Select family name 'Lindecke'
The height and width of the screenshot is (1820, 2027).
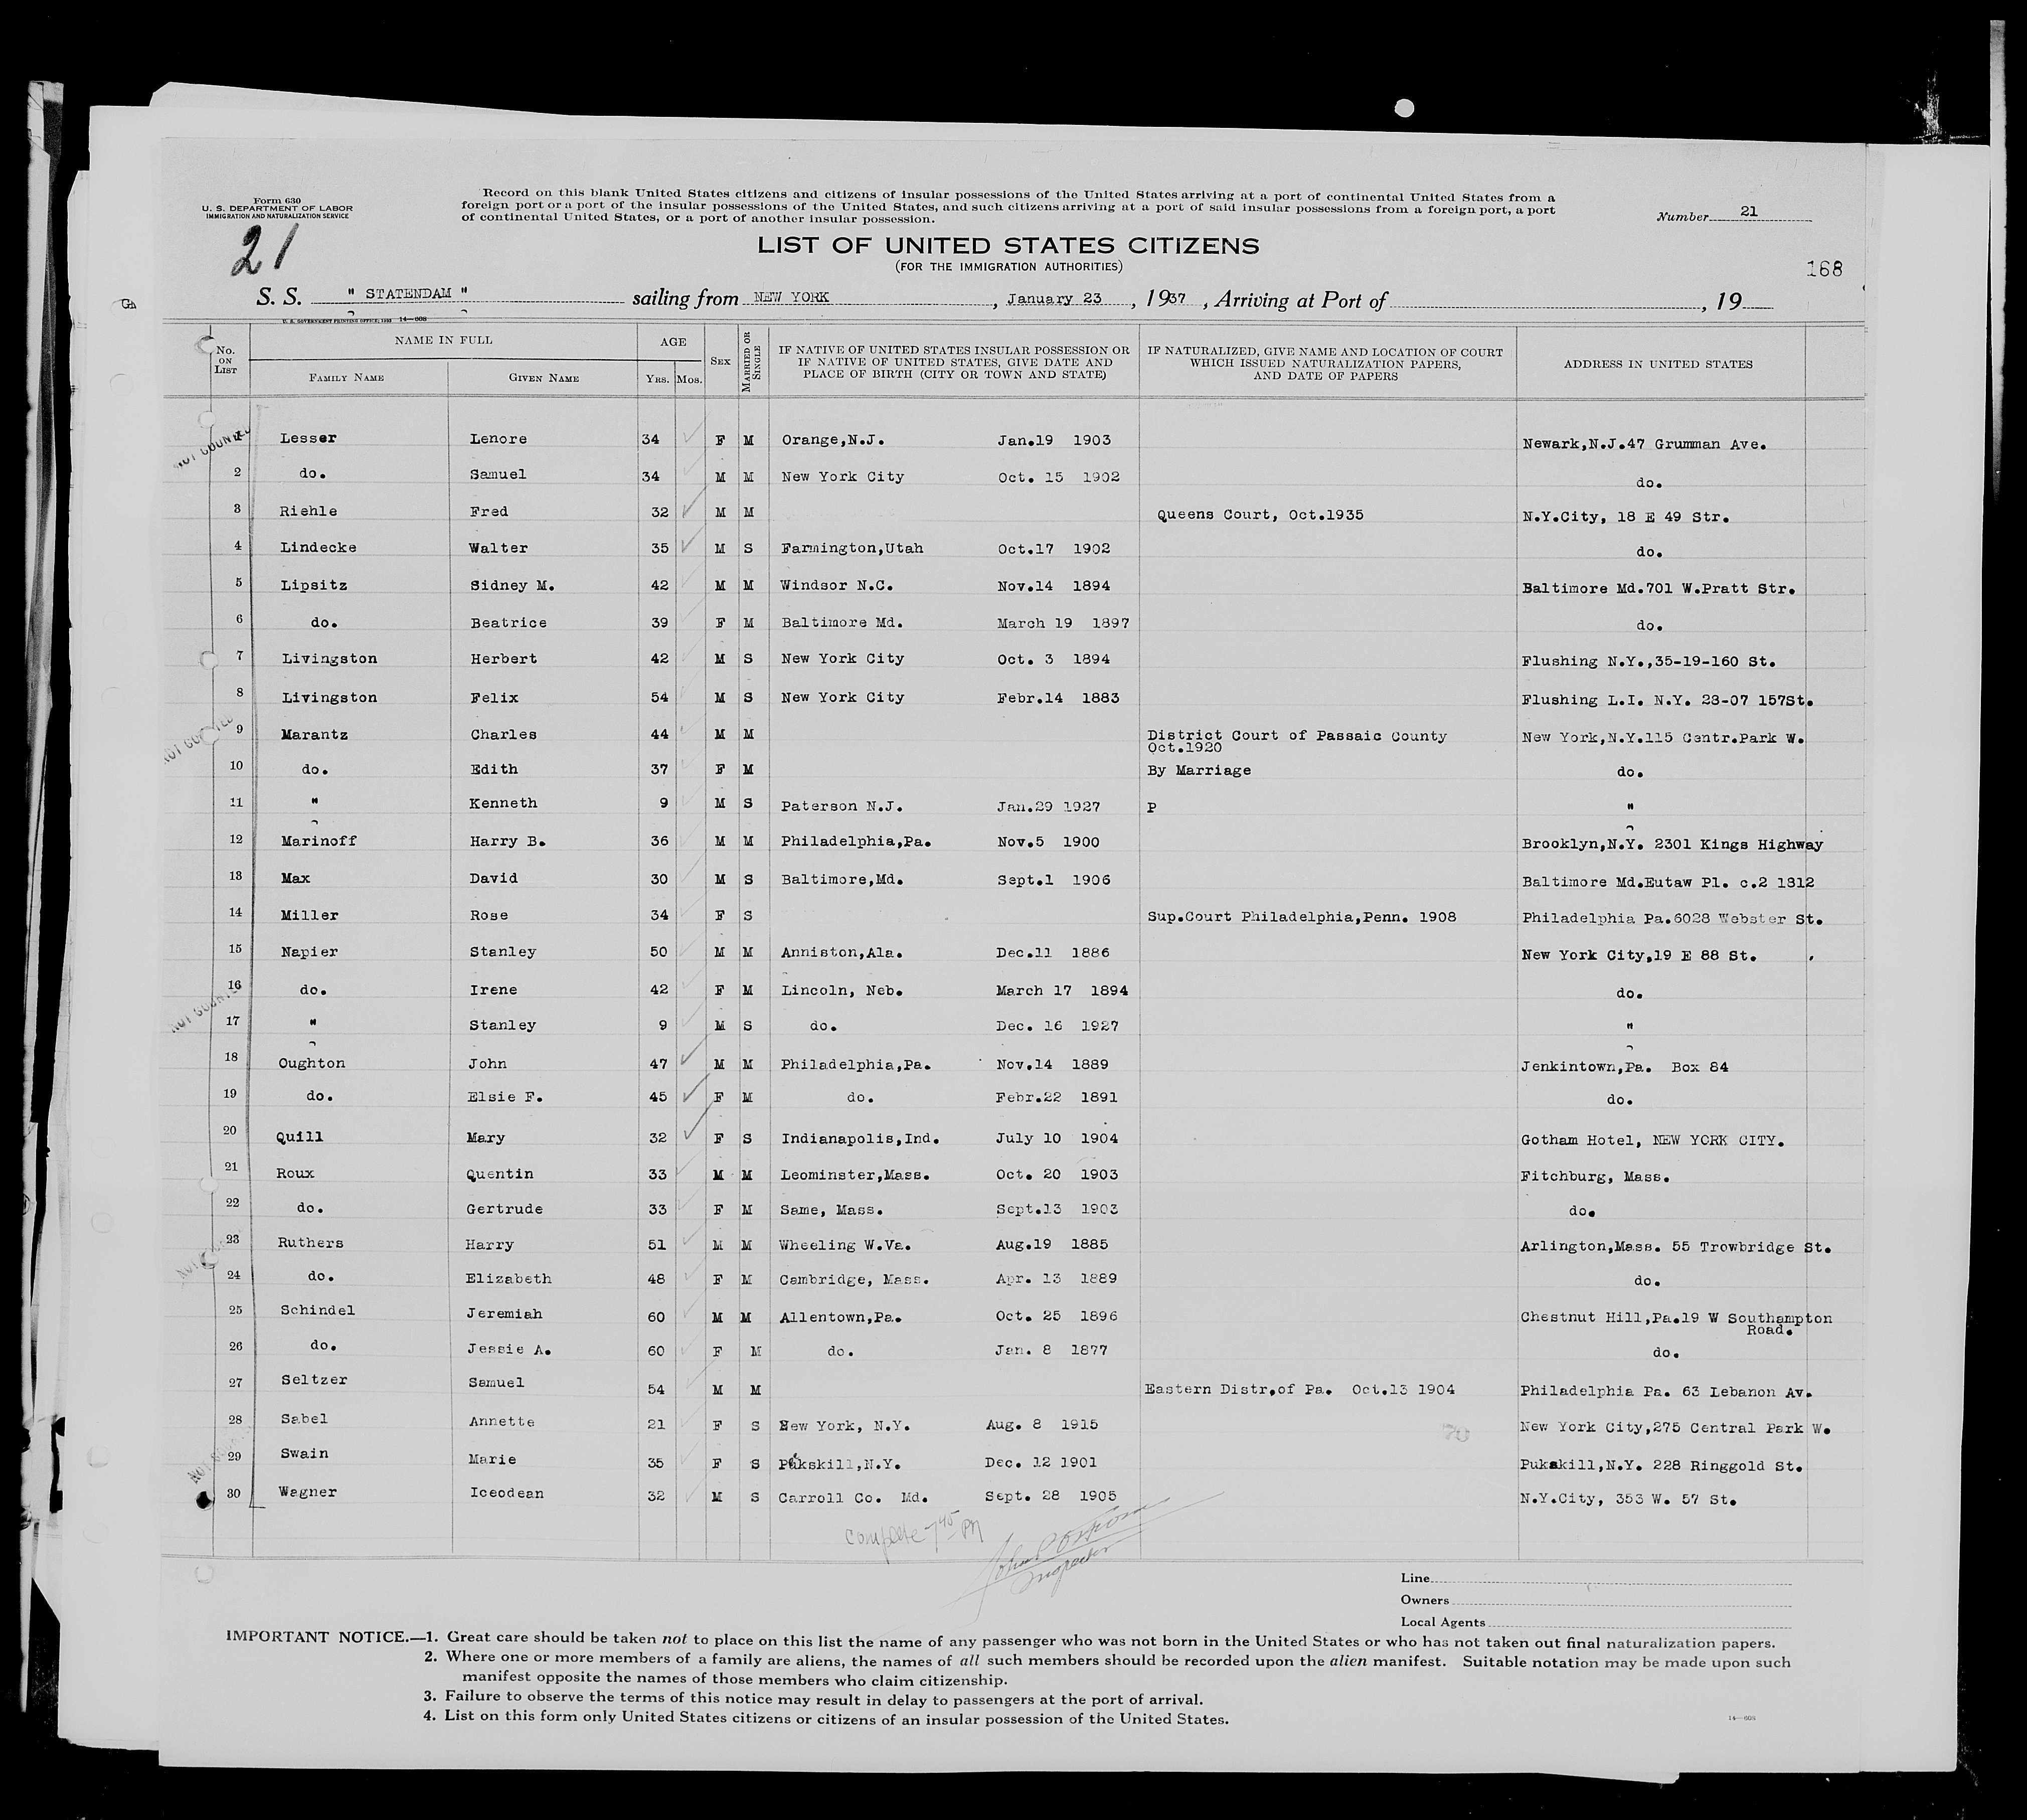coord(318,547)
